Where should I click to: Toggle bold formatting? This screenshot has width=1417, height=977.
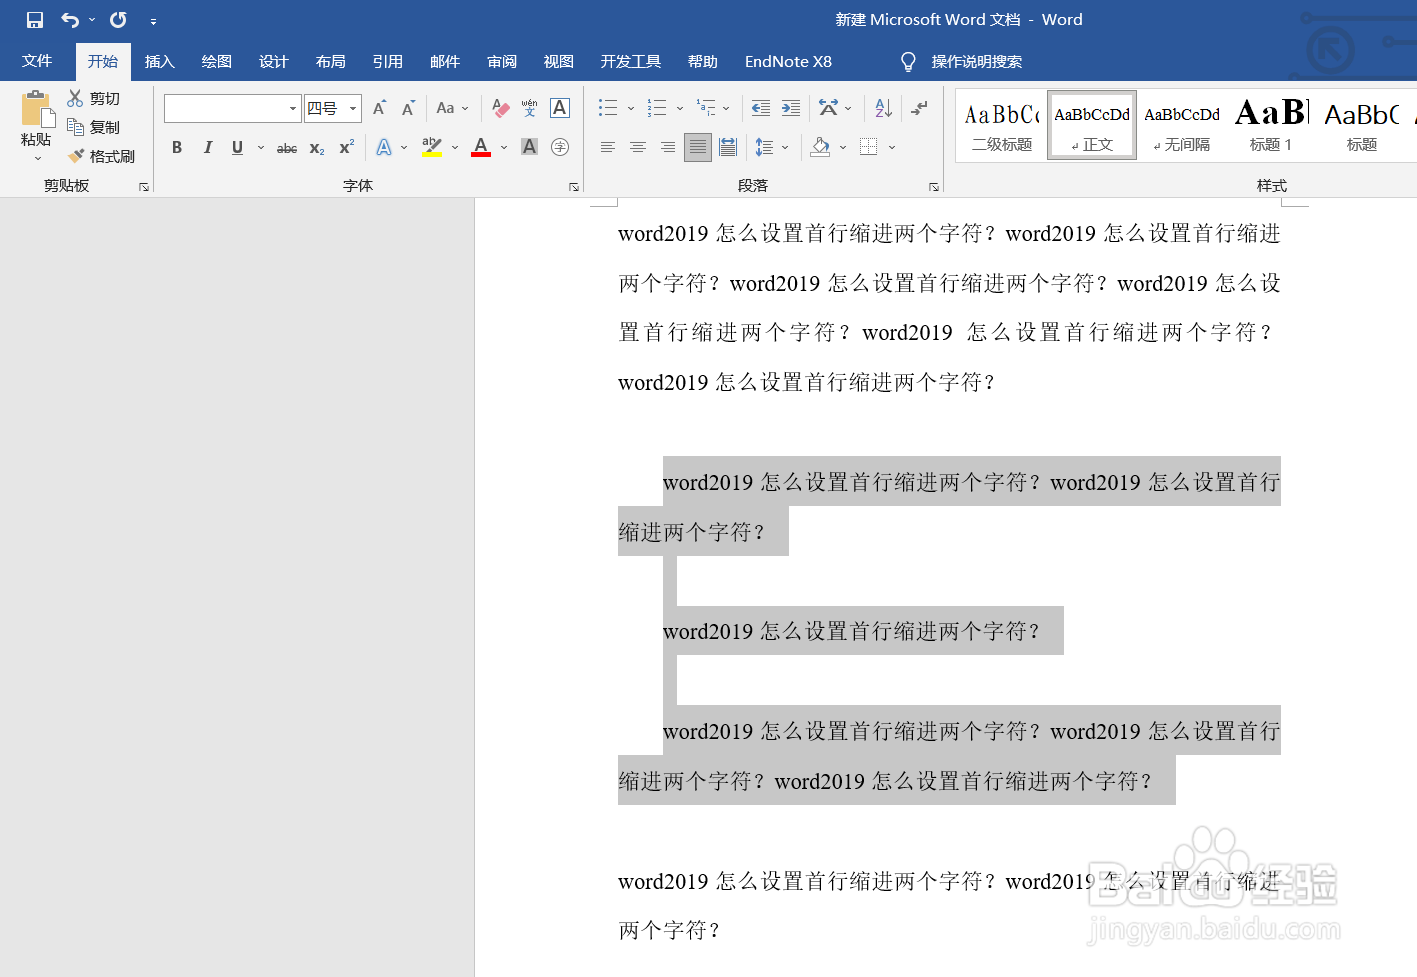177,147
